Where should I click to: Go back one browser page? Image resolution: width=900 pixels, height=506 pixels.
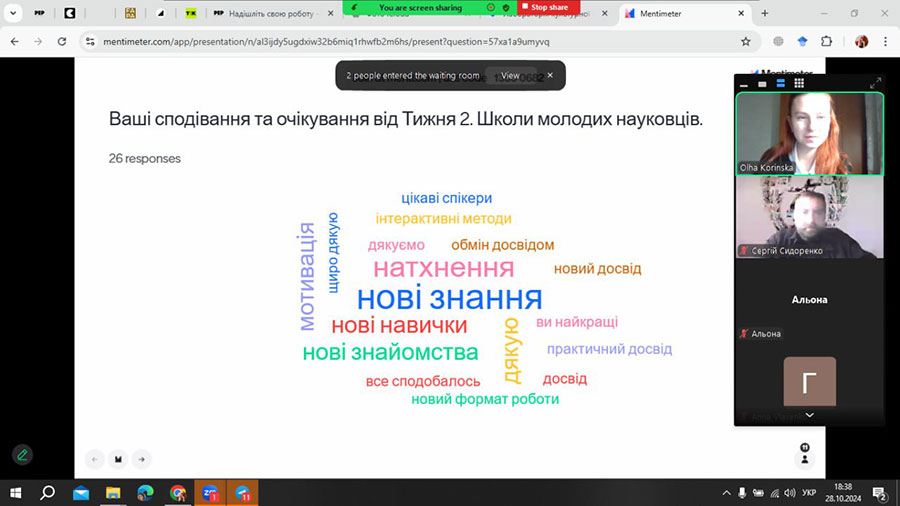pos(14,41)
